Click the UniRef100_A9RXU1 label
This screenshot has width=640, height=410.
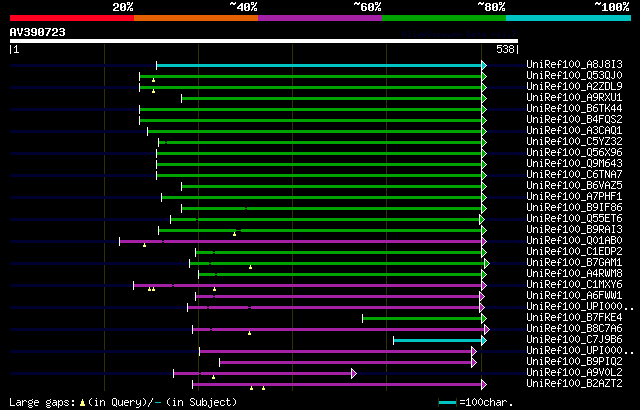(574, 98)
